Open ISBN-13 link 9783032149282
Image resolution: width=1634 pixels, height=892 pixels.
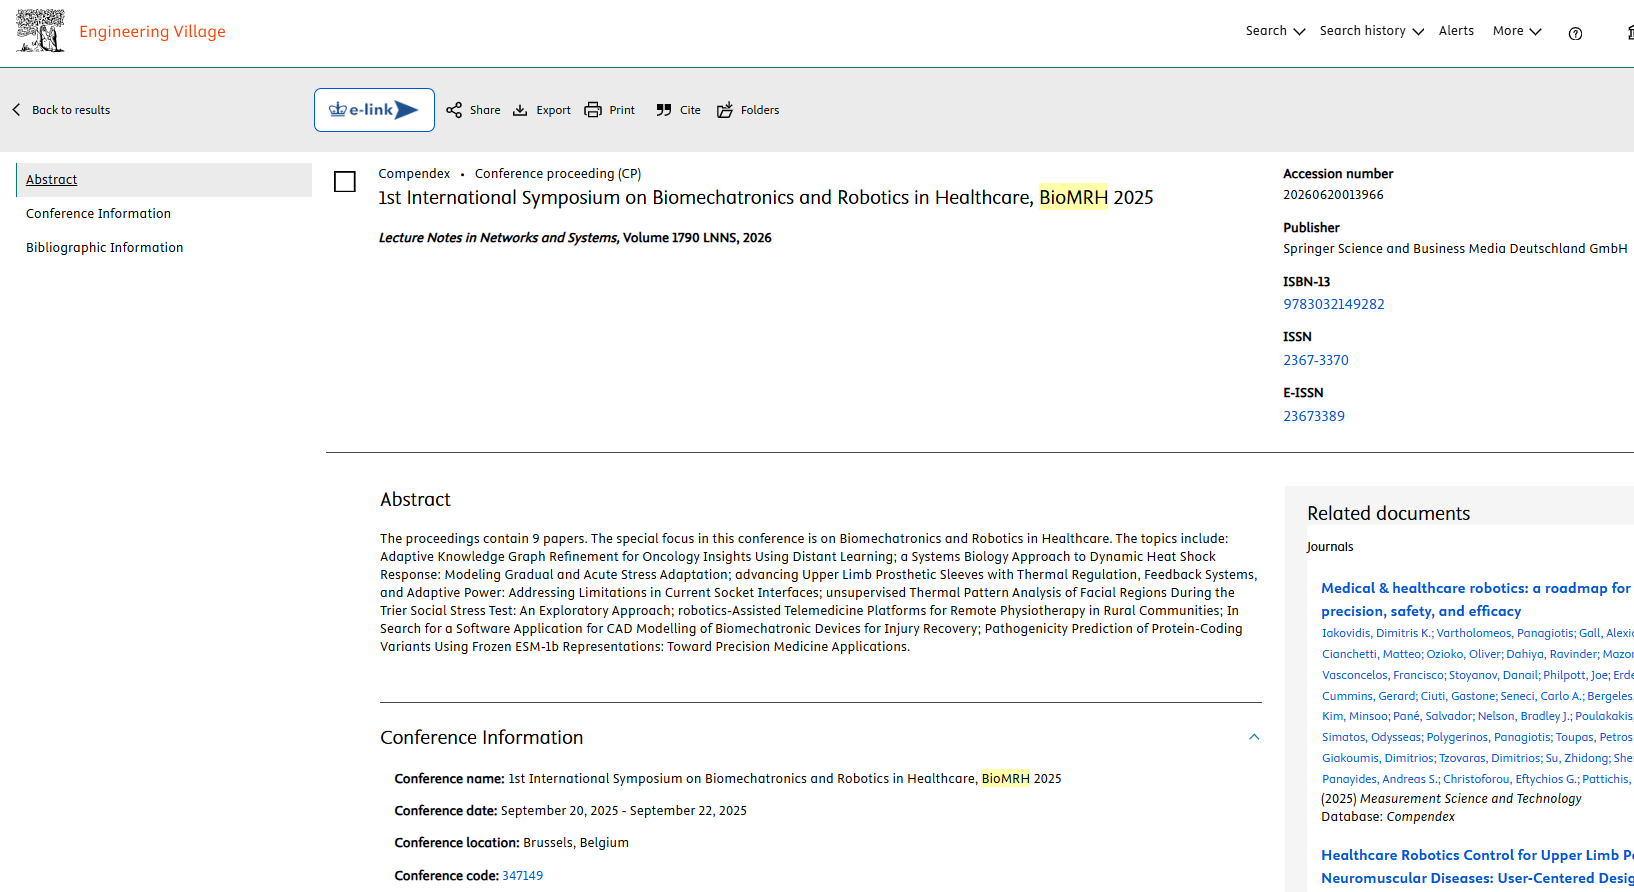1334,304
